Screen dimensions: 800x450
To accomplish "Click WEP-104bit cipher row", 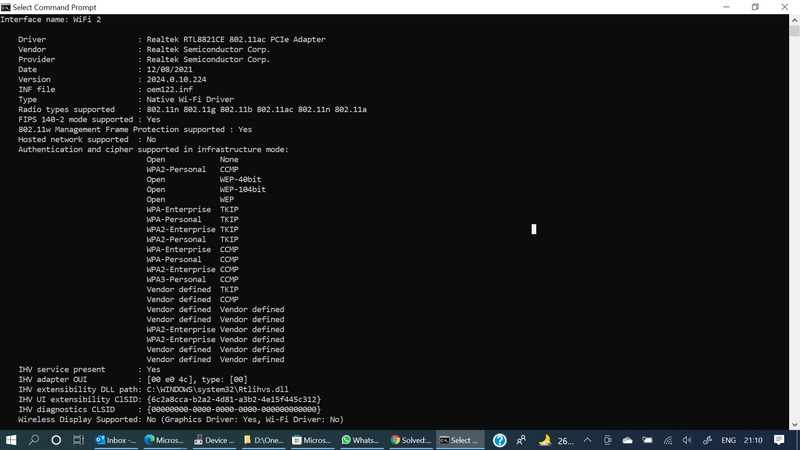I will pos(206,189).
